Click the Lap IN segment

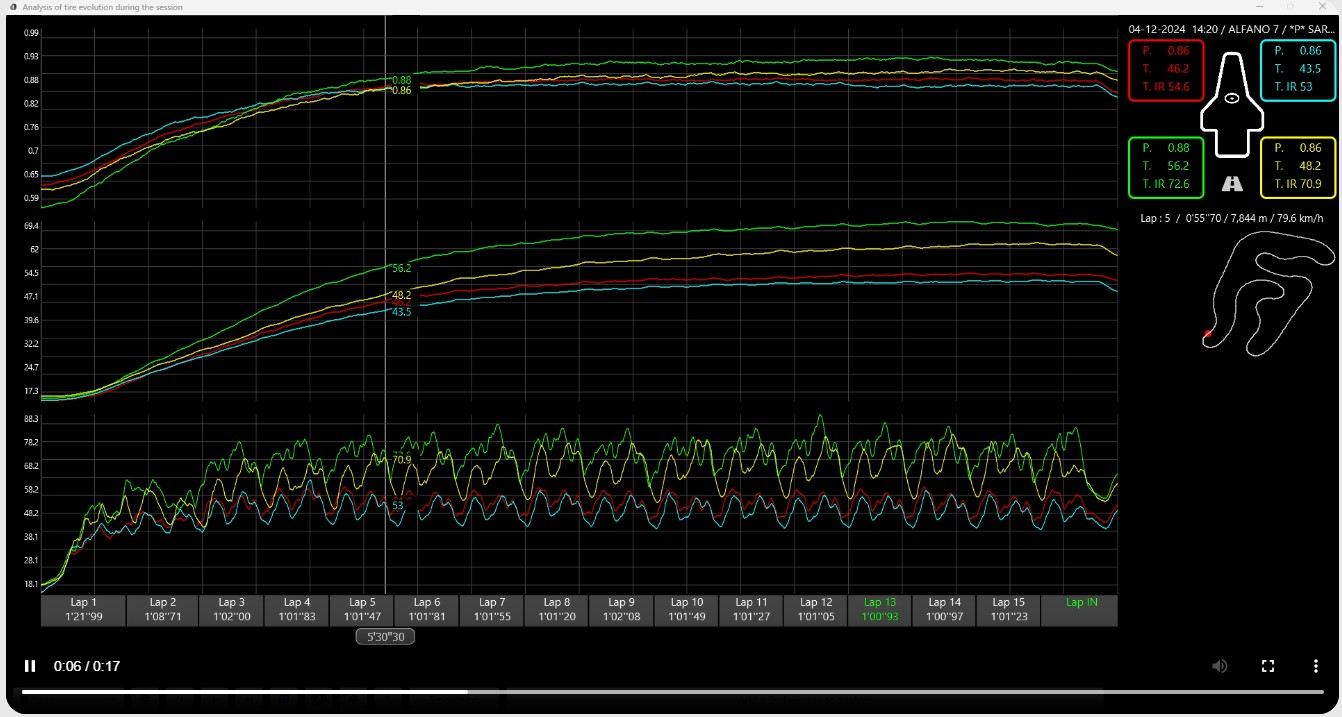(1080, 610)
